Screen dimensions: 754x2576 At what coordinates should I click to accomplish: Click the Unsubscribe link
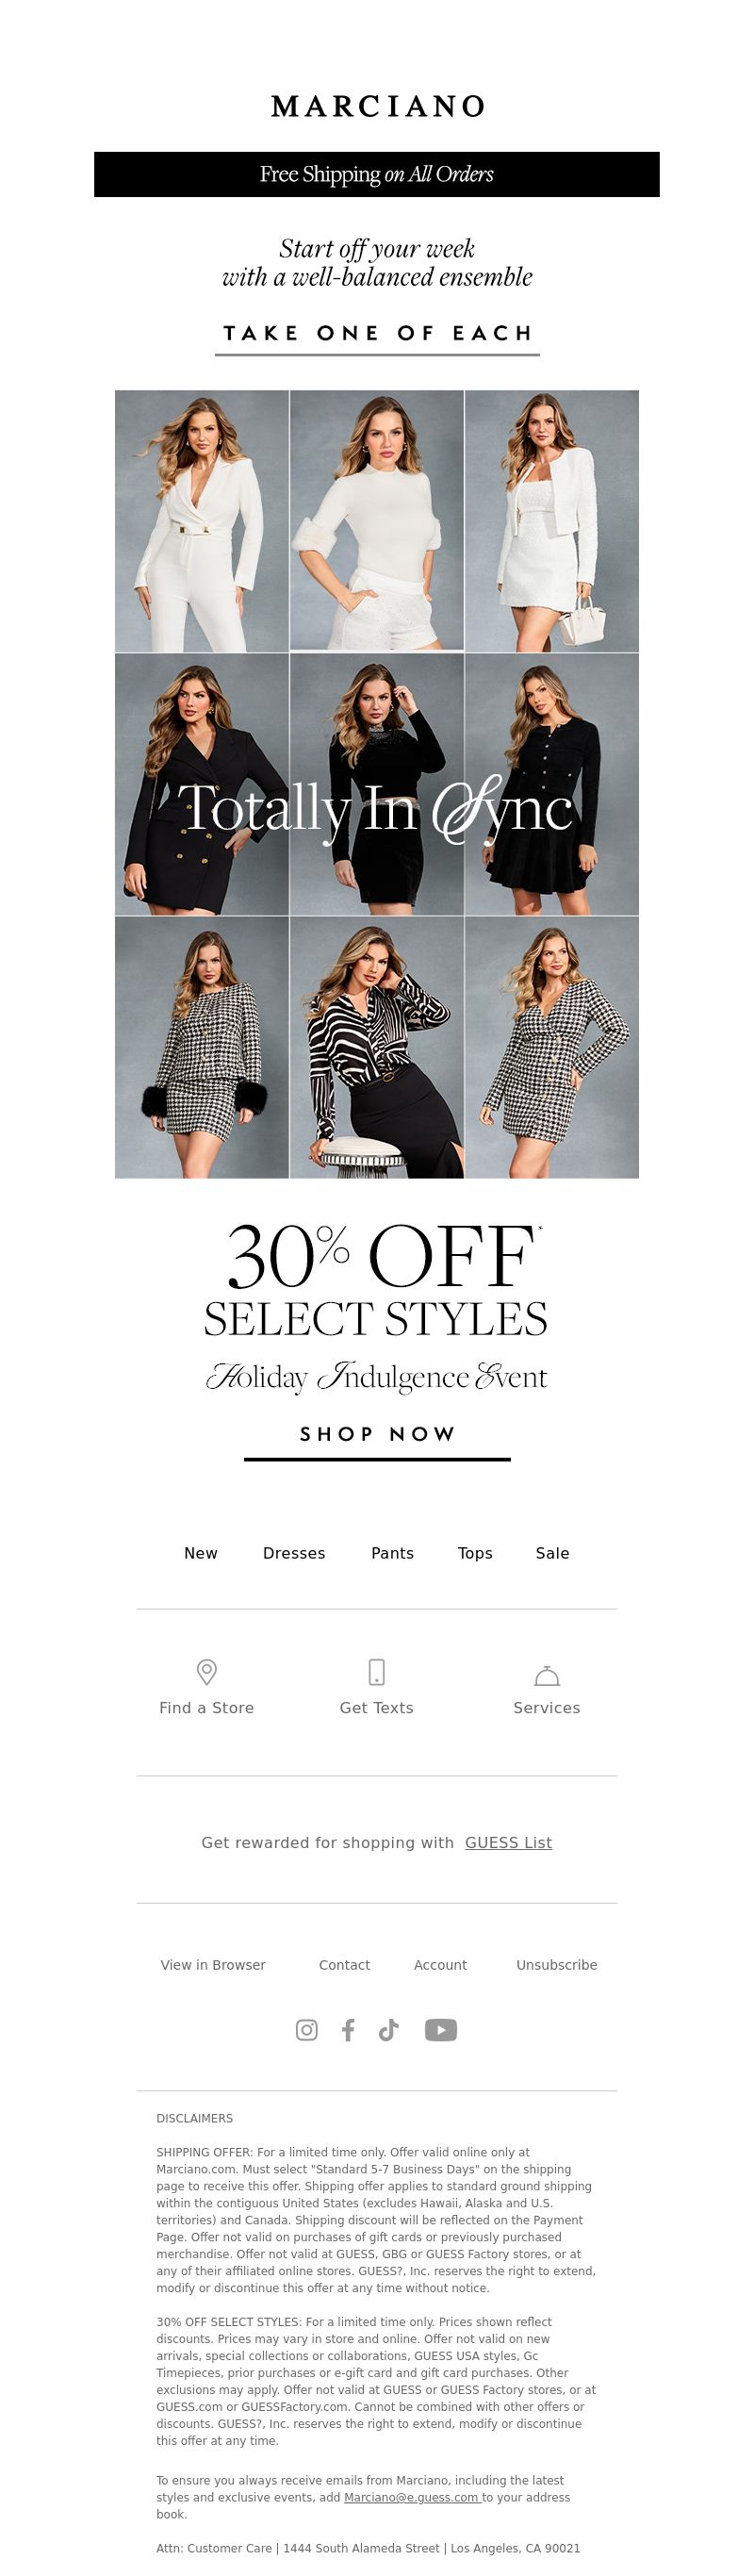557,1964
